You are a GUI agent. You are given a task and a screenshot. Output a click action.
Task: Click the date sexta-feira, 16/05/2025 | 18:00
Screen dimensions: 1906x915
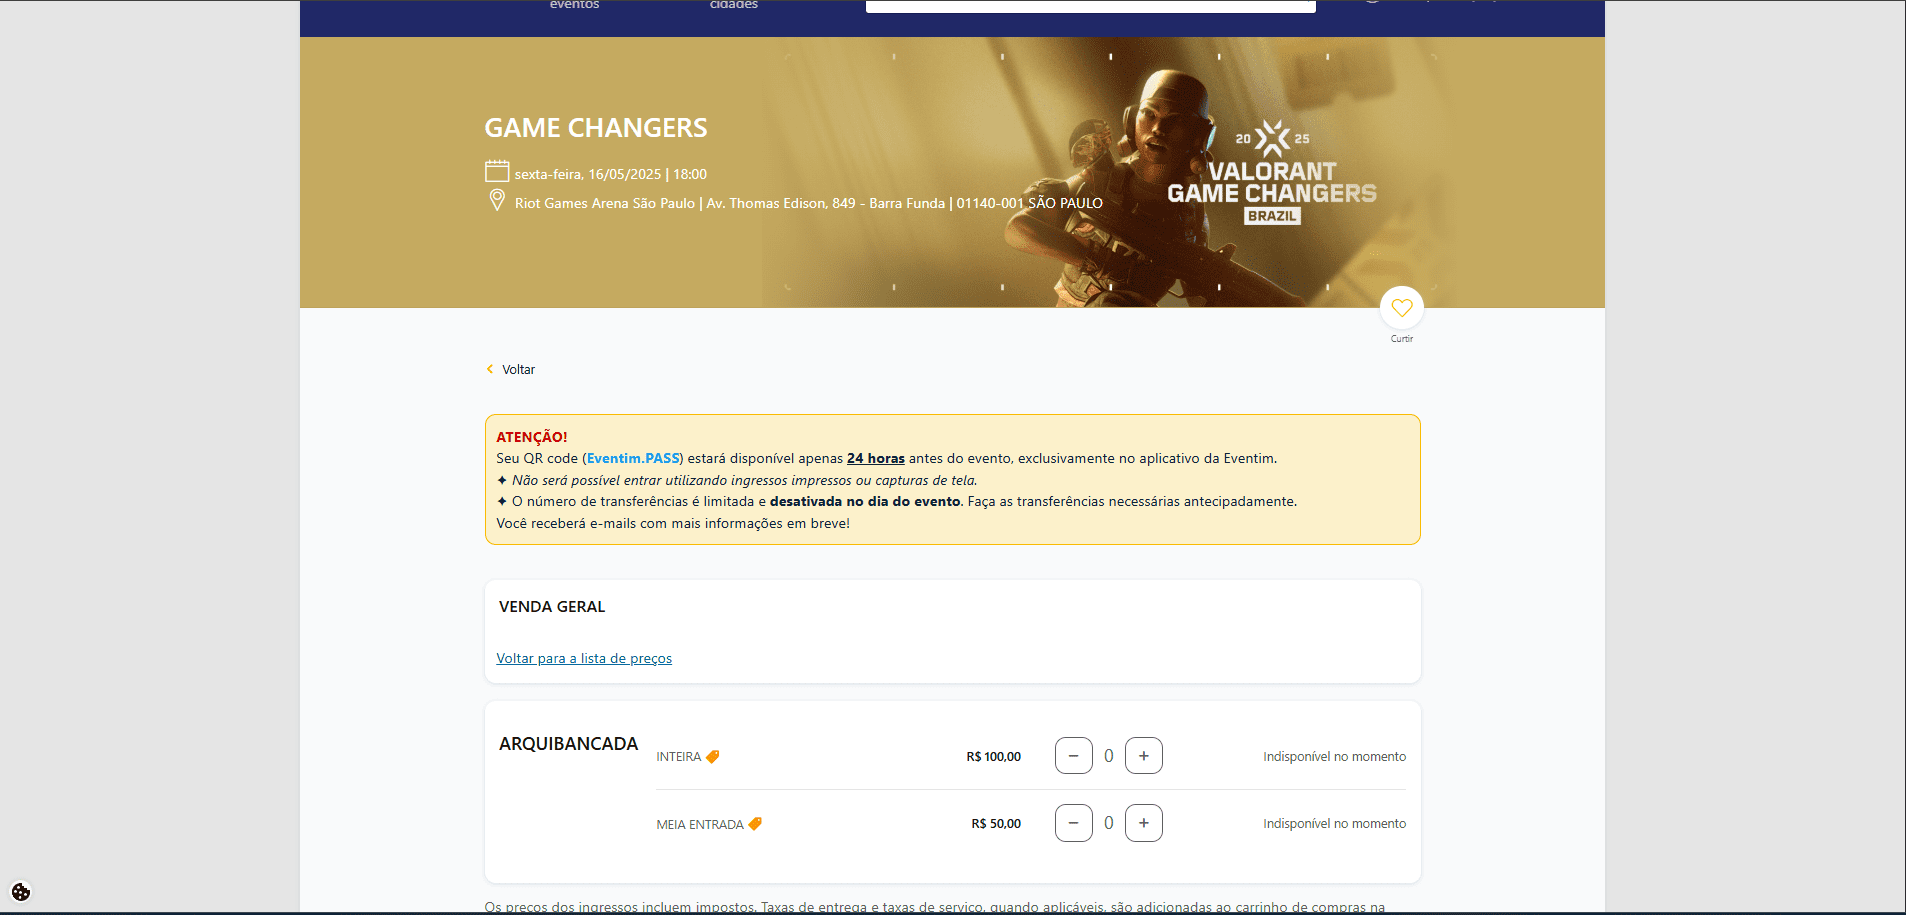click(611, 174)
